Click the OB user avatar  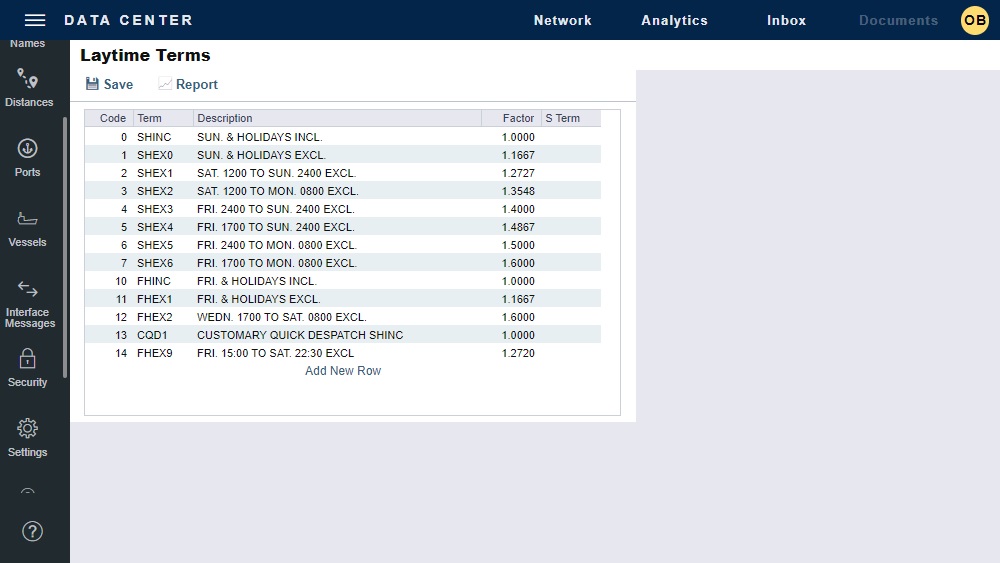974,20
